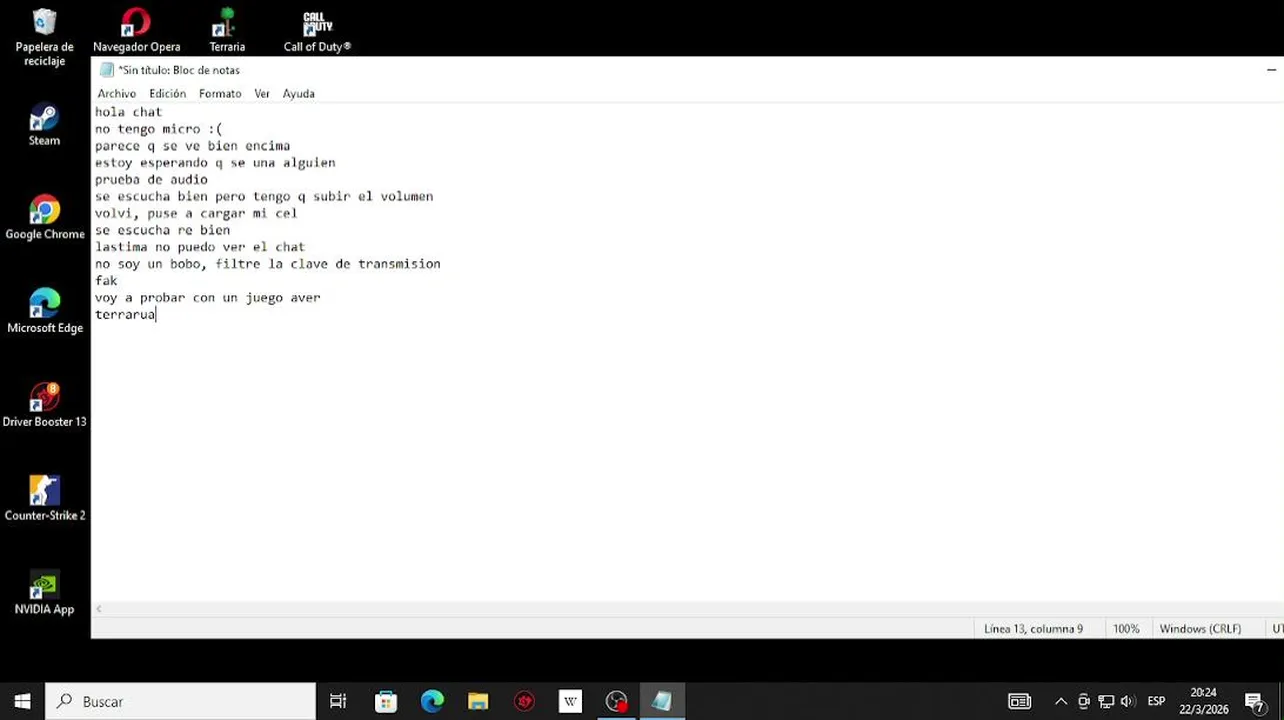Open the Ver menu

click(262, 93)
